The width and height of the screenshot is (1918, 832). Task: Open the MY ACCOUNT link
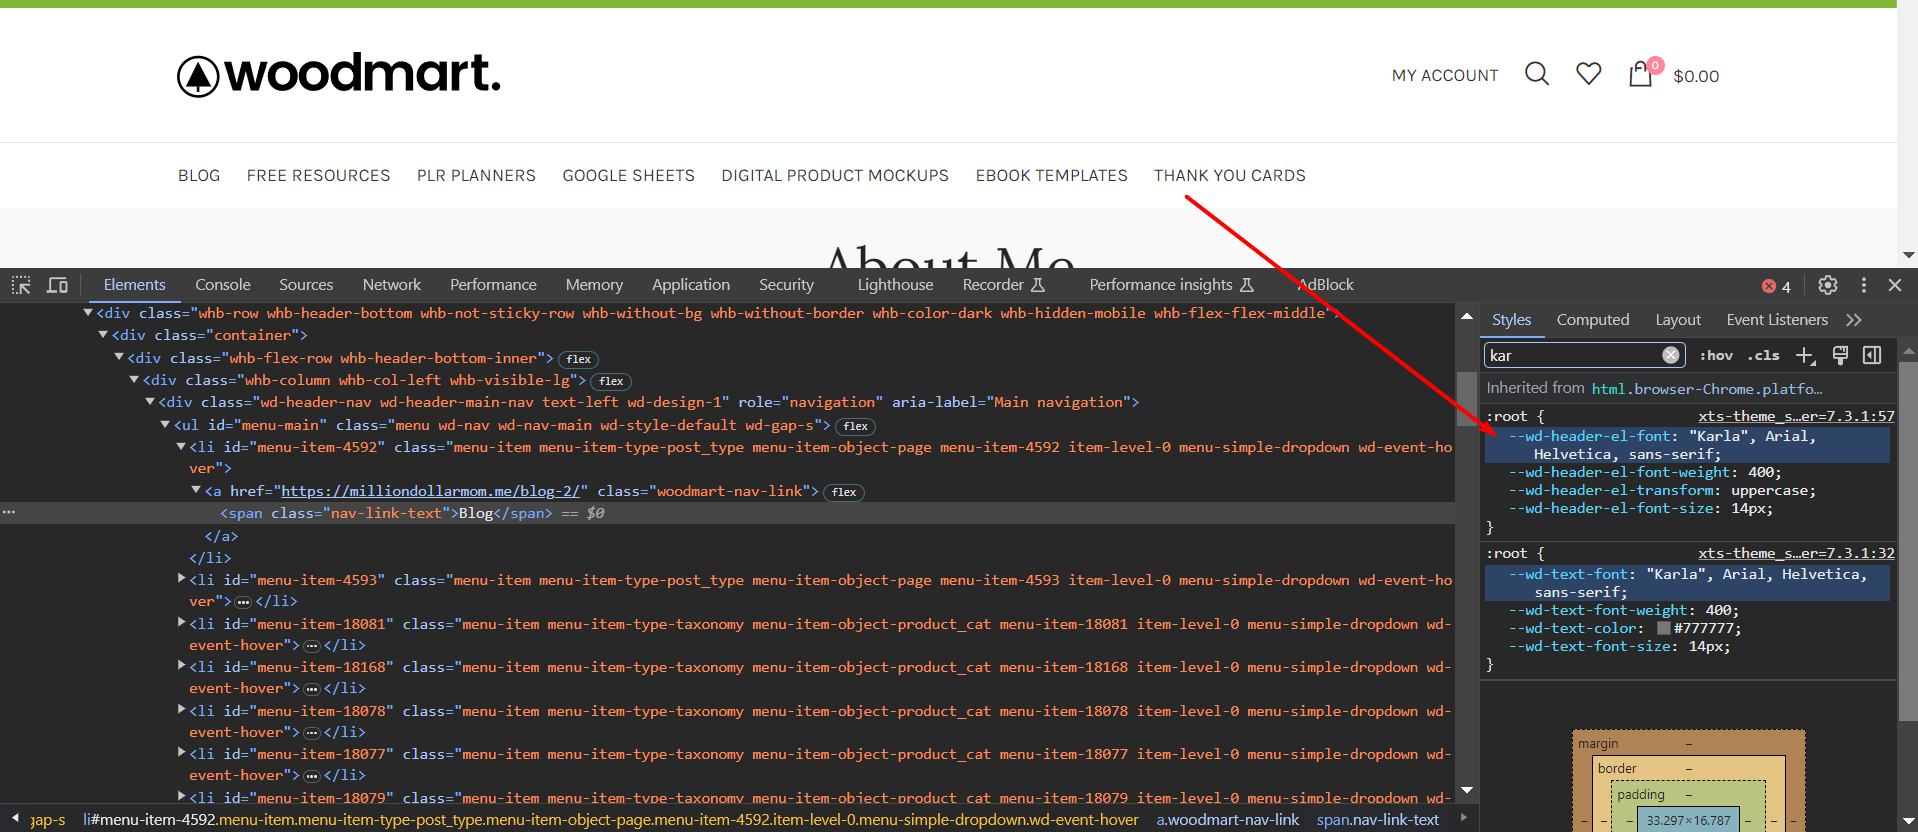(x=1445, y=76)
